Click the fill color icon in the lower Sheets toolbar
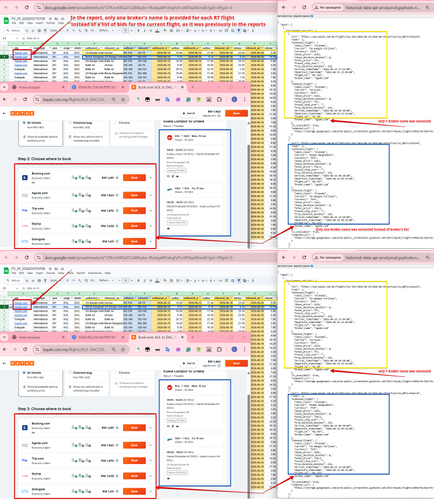434x500 pixels. (x=165, y=280)
